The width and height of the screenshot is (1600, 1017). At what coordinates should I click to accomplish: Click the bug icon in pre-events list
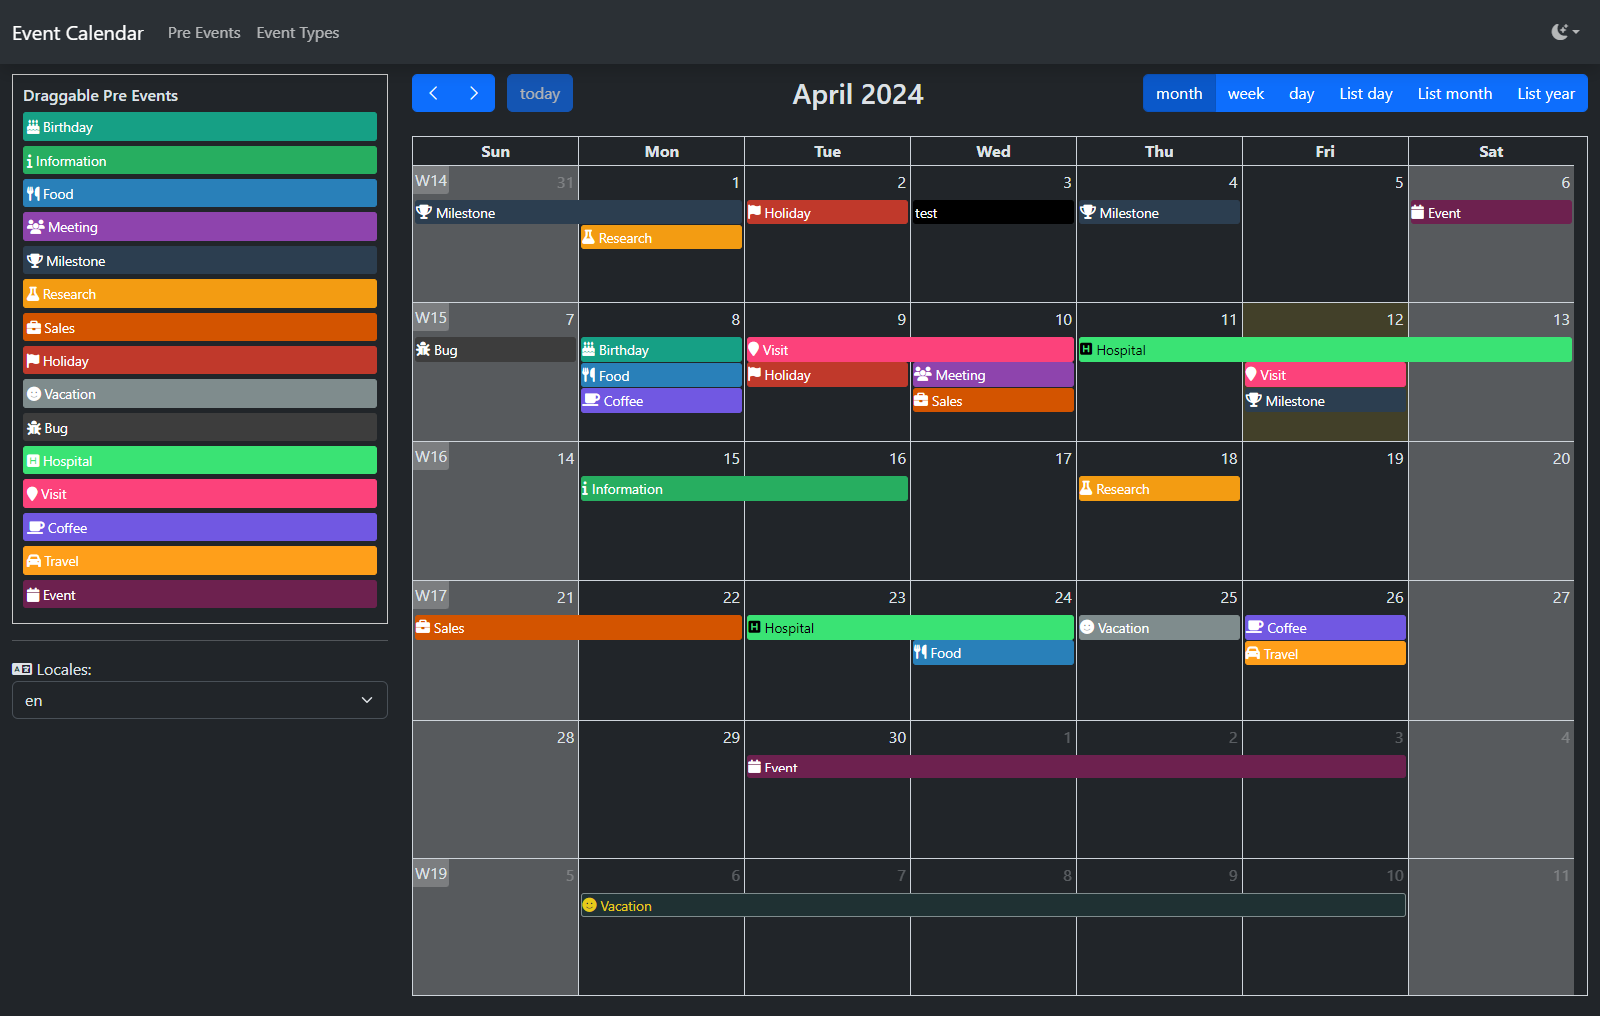coord(34,428)
